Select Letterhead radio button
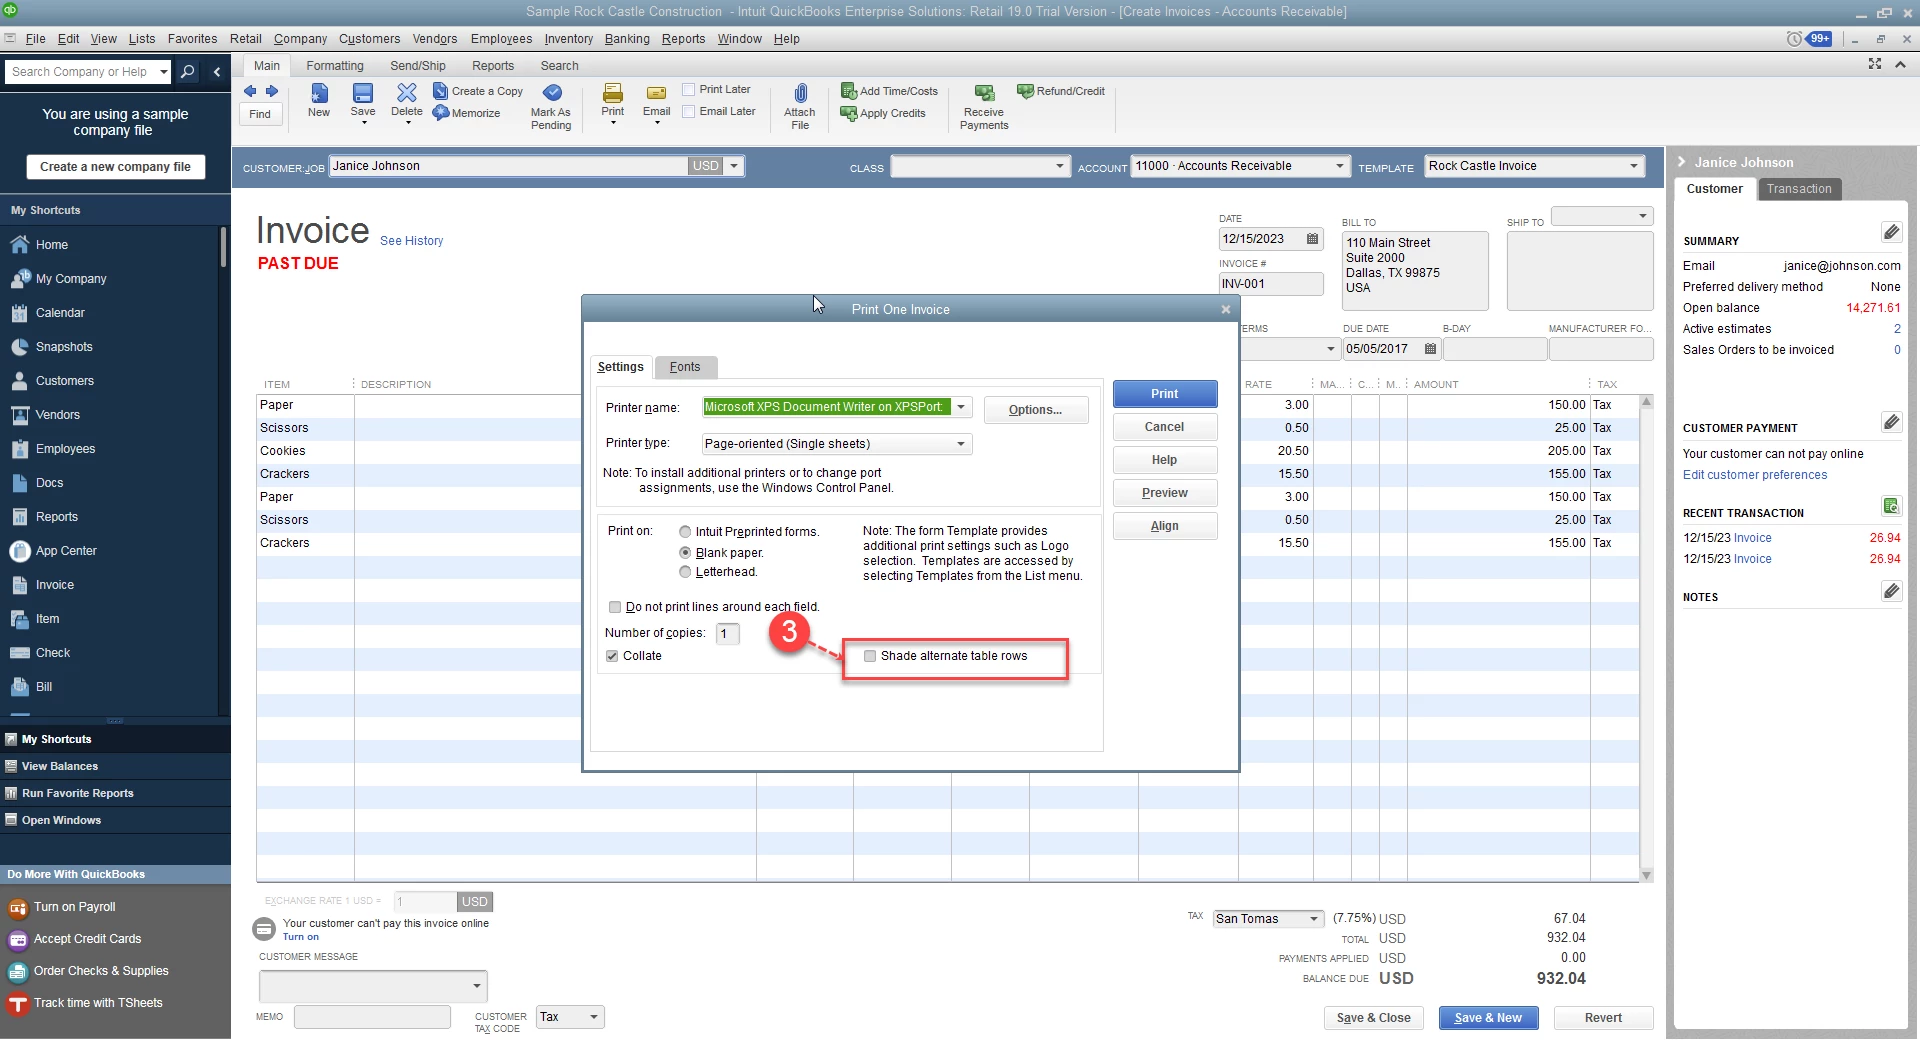Viewport: 1920px width, 1040px height. point(685,572)
